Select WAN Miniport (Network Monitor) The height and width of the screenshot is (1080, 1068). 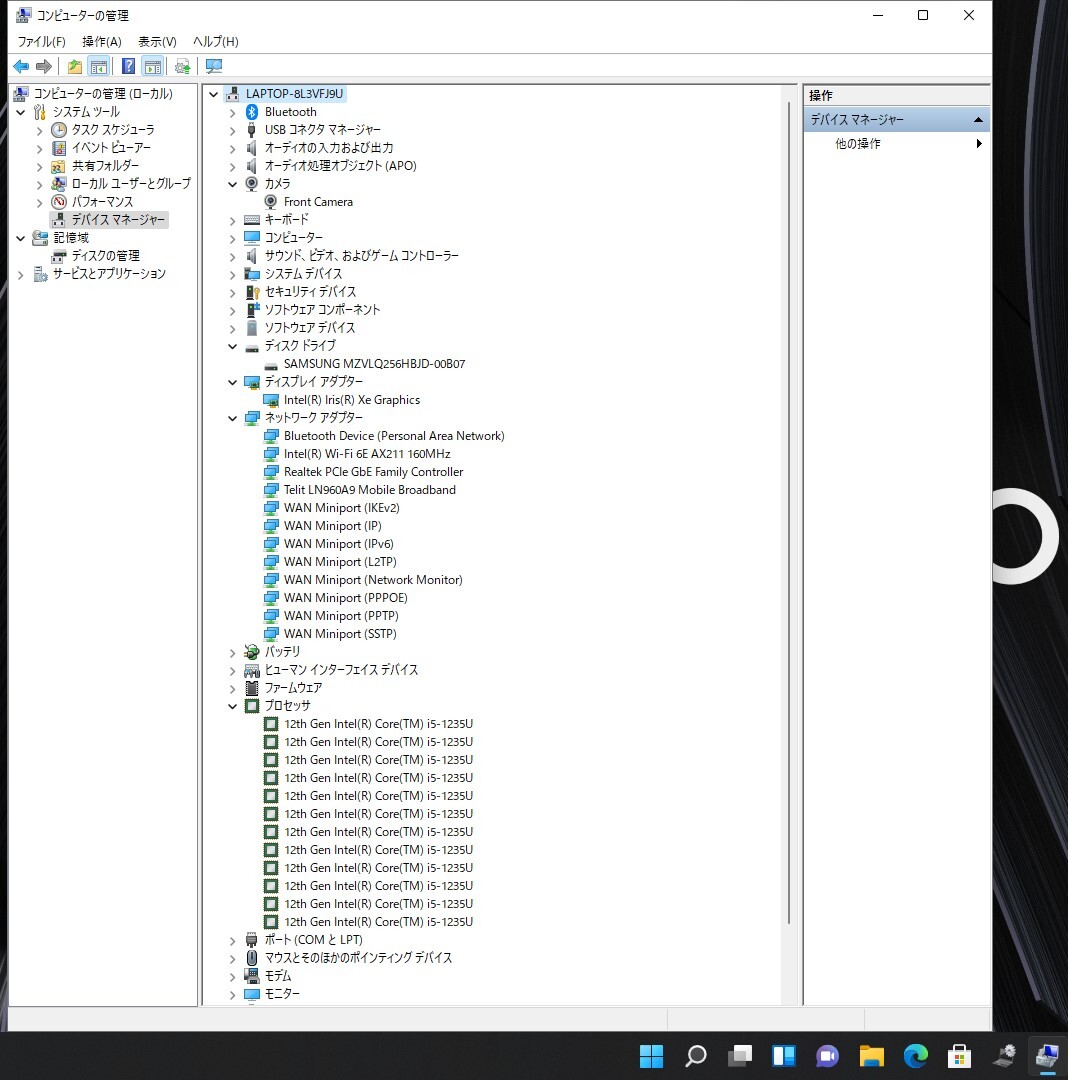373,580
